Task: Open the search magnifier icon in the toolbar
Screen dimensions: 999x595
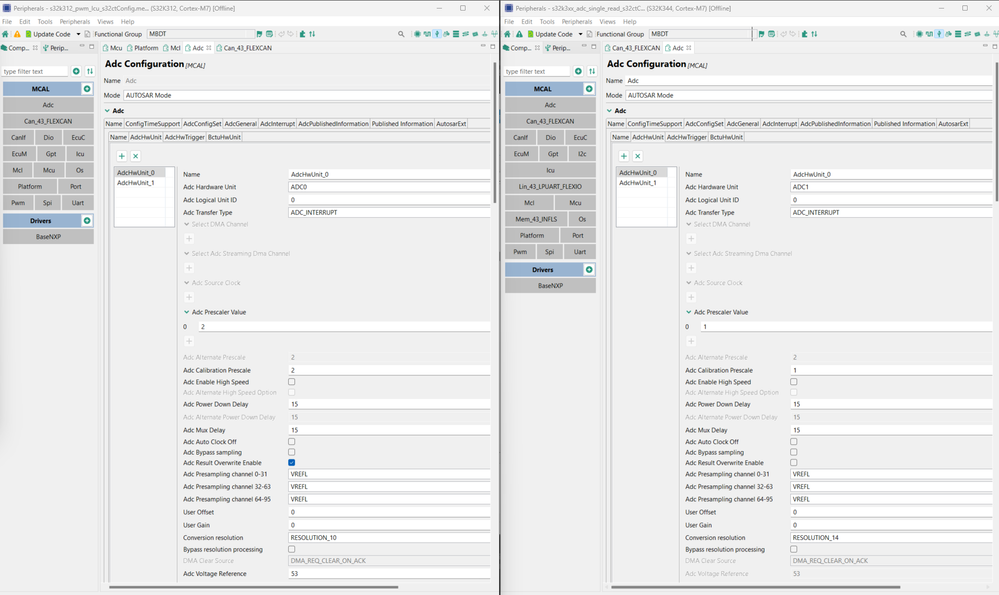Action: coord(402,32)
